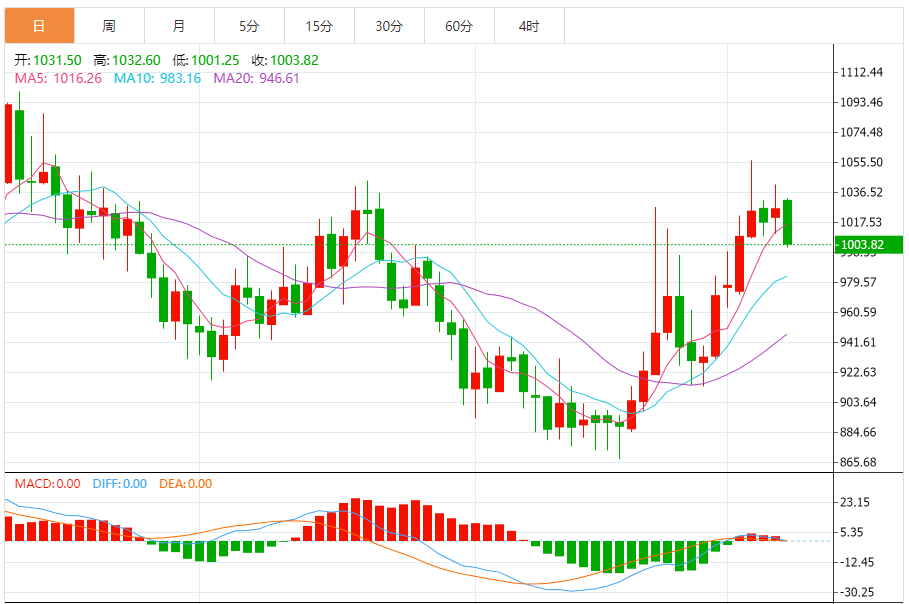
Task: Click the DEA:0.00 label
Action: (186, 483)
